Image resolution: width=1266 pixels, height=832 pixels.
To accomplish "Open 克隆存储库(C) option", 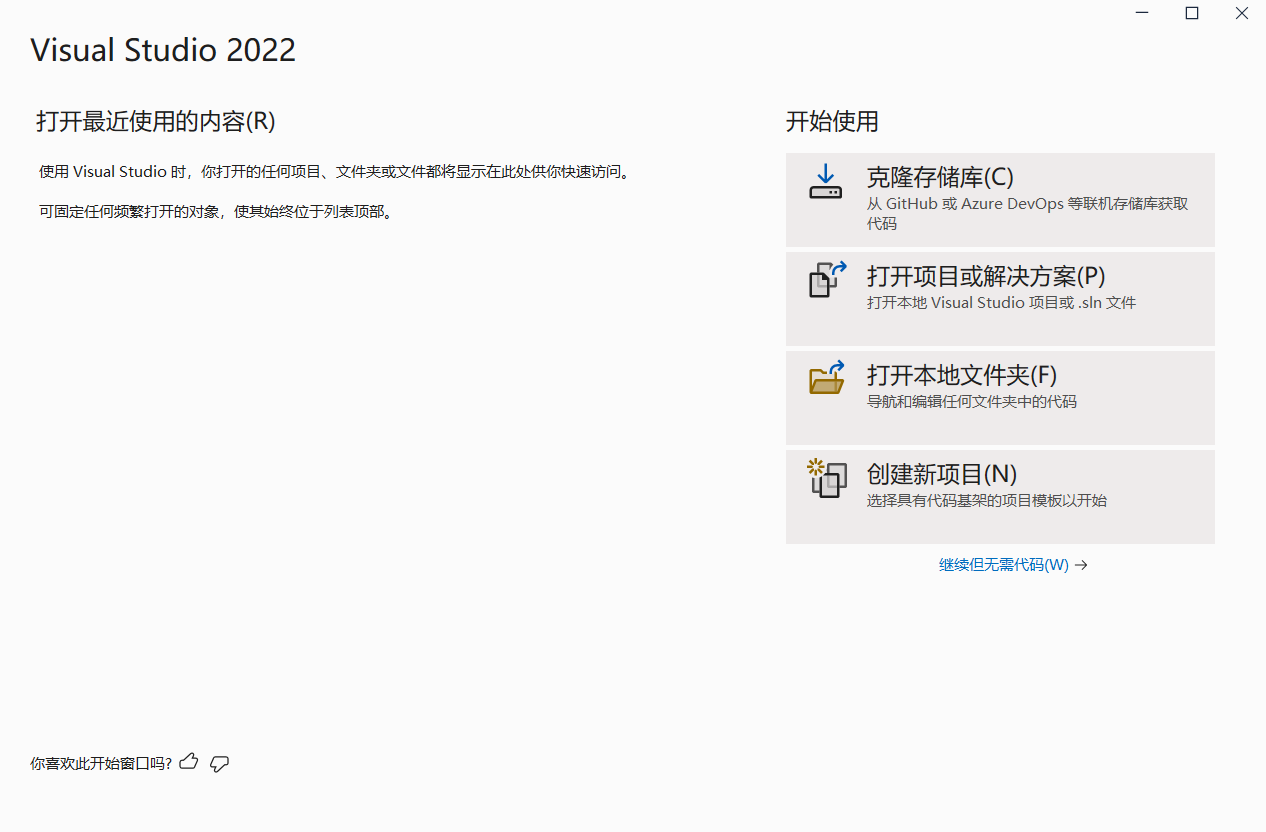I will [1000, 200].
